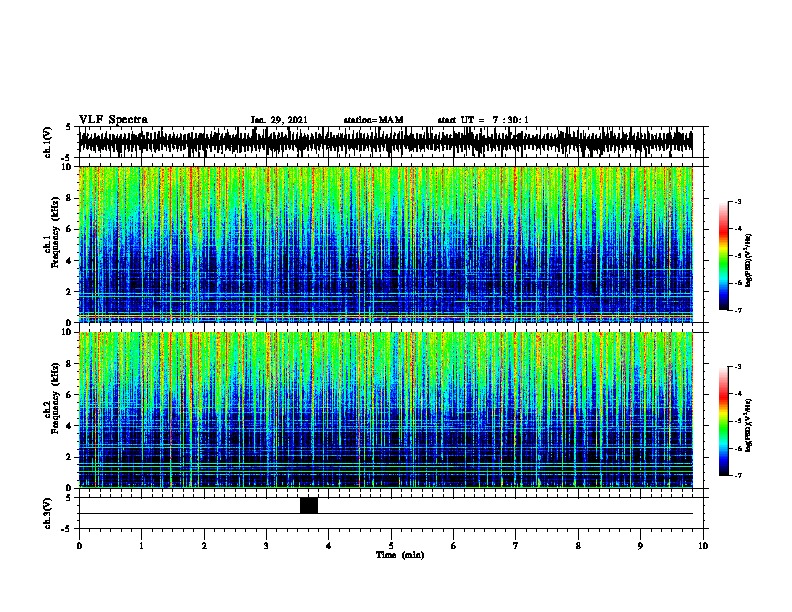Image resolution: width=792 pixels, height=612 pixels.
Task: Click the time axis tick label "0"
Action: tap(79, 546)
